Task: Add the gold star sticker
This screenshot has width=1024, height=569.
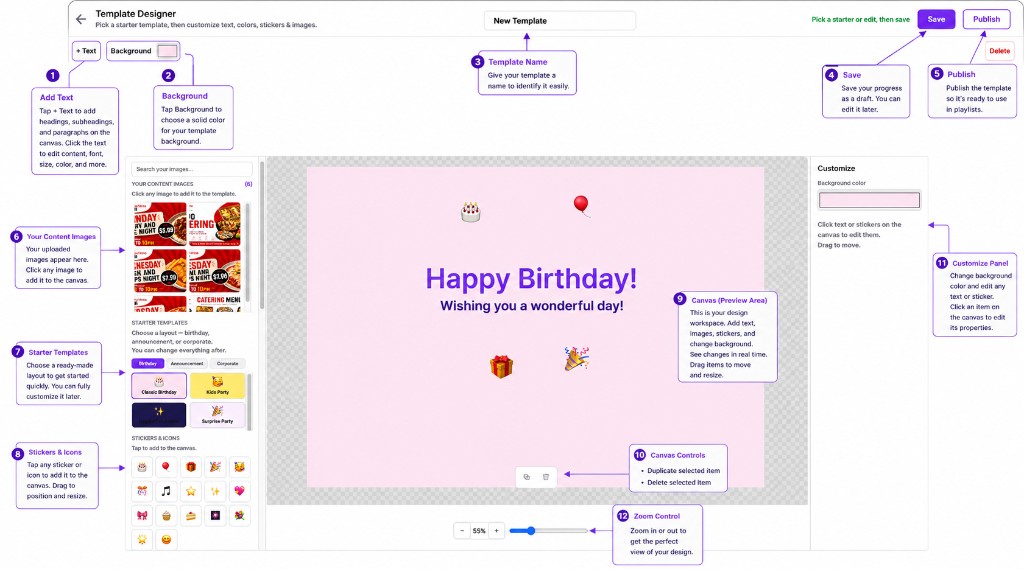Action: [191, 491]
